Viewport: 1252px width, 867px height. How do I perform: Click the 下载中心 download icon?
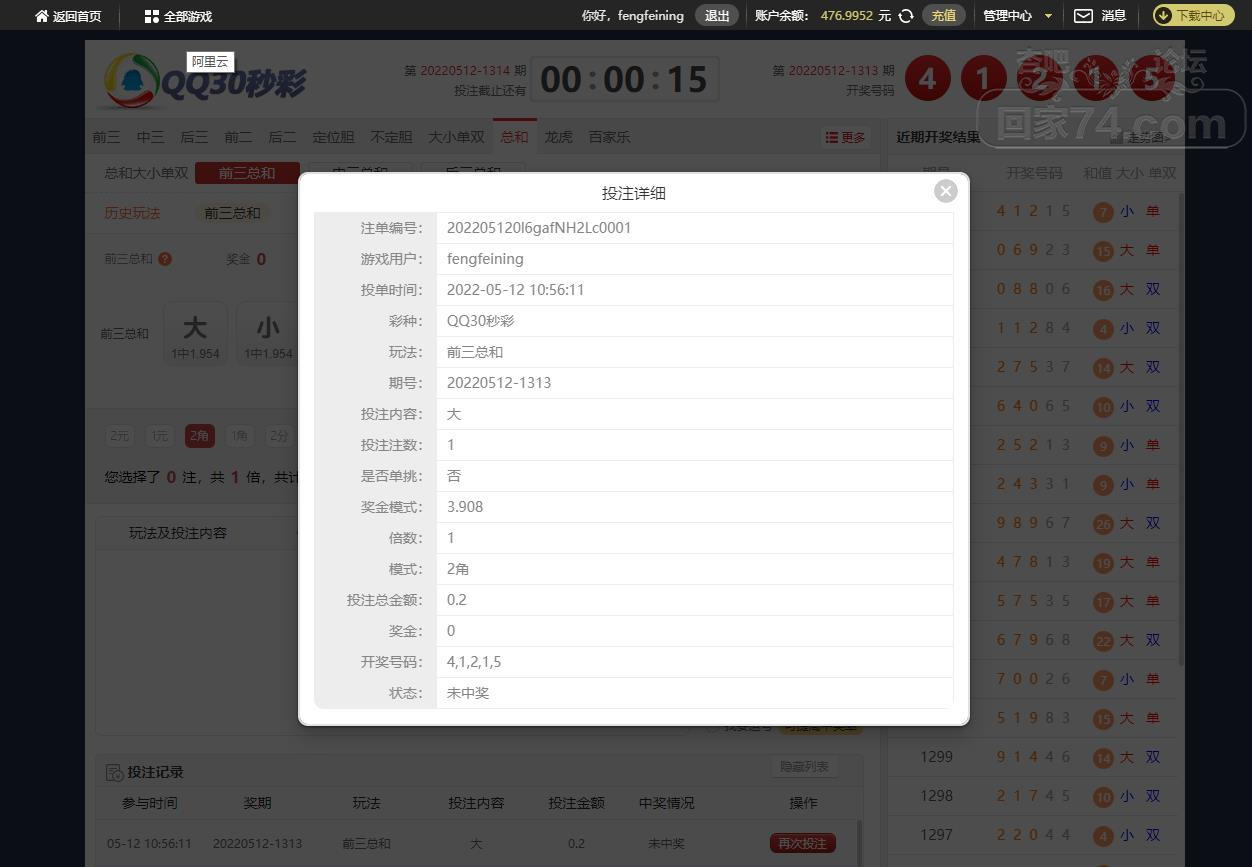(x=1164, y=16)
